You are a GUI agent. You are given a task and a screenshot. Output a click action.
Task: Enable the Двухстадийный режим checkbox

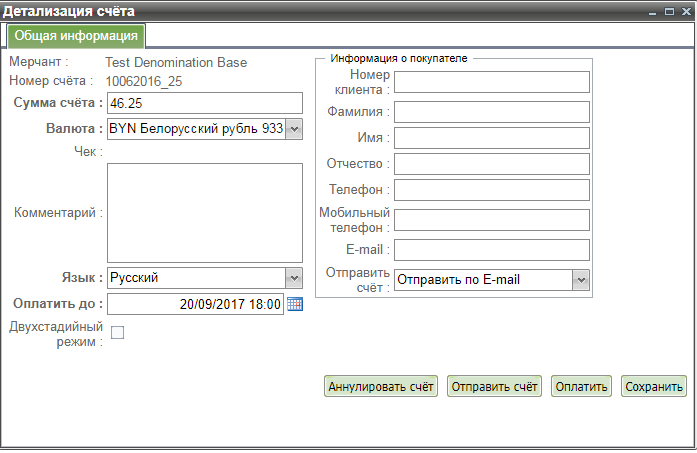click(x=117, y=333)
